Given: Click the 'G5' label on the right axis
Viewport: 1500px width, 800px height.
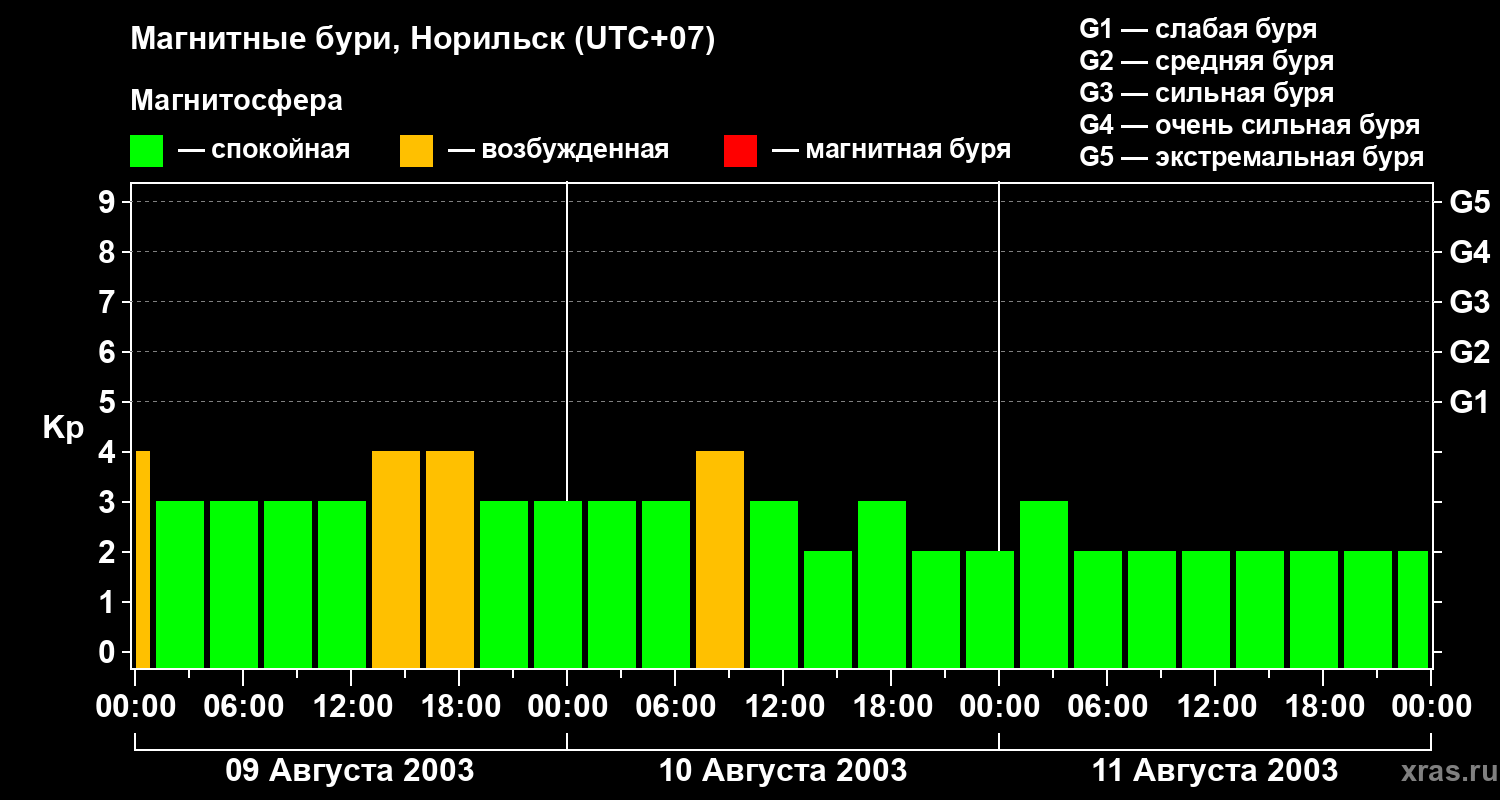Looking at the screenshot, I should [1469, 202].
